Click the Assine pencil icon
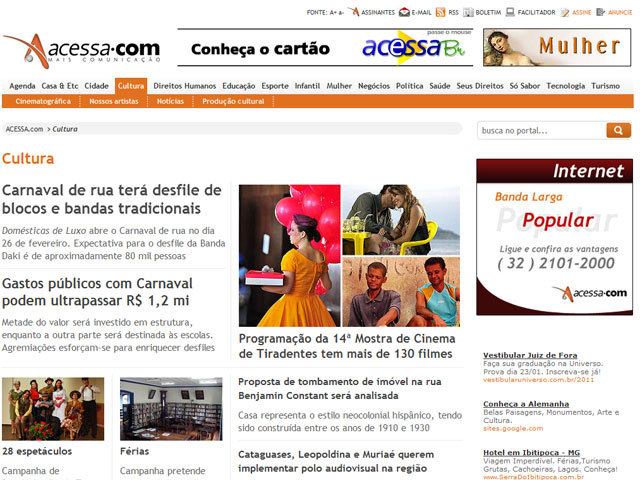Viewport: 640px width, 480px height. tap(564, 13)
